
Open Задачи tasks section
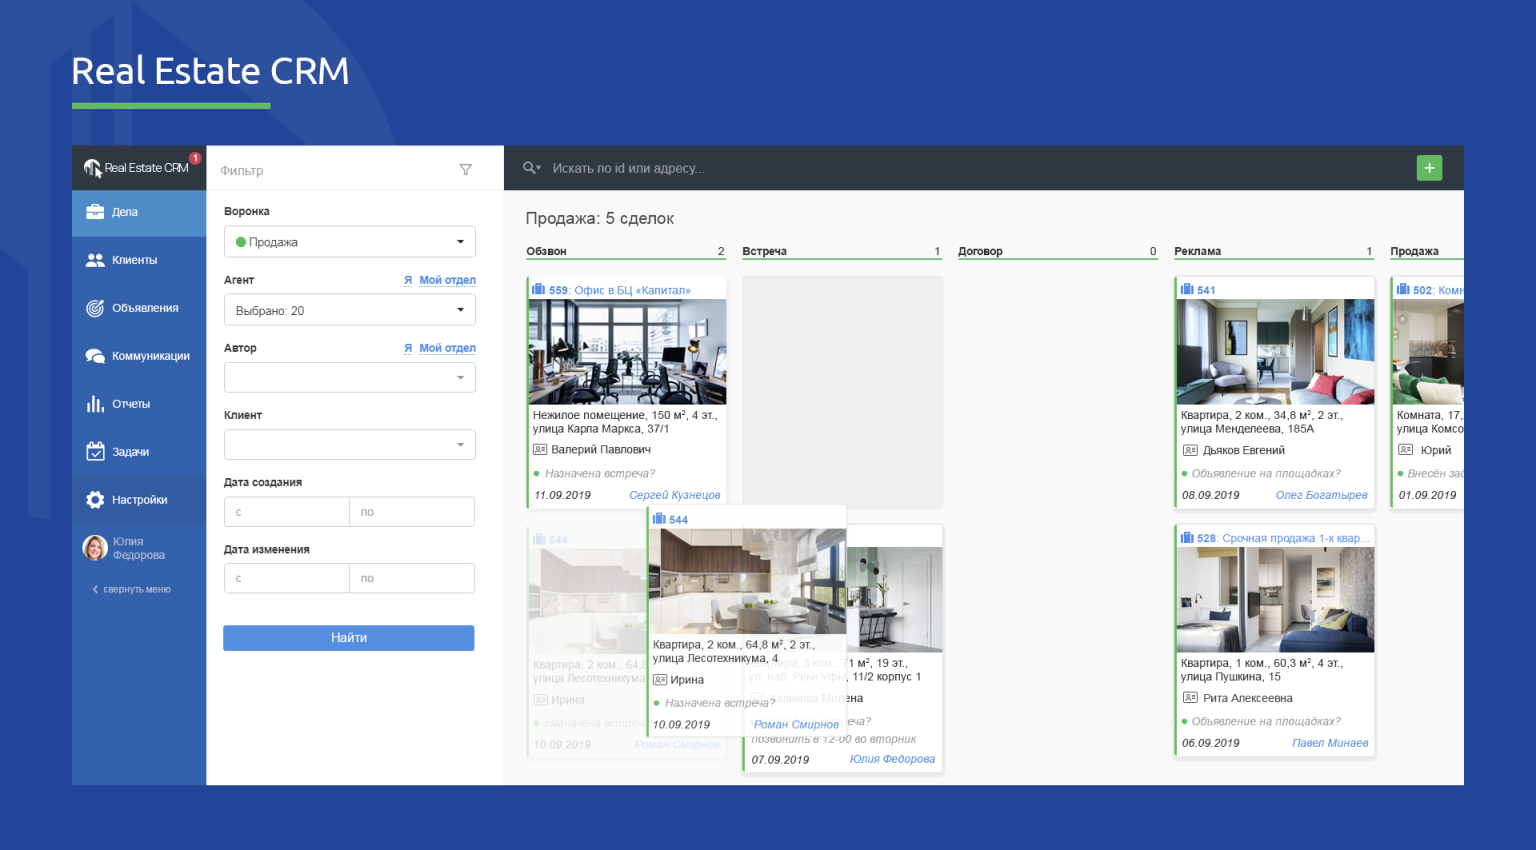pos(139,452)
